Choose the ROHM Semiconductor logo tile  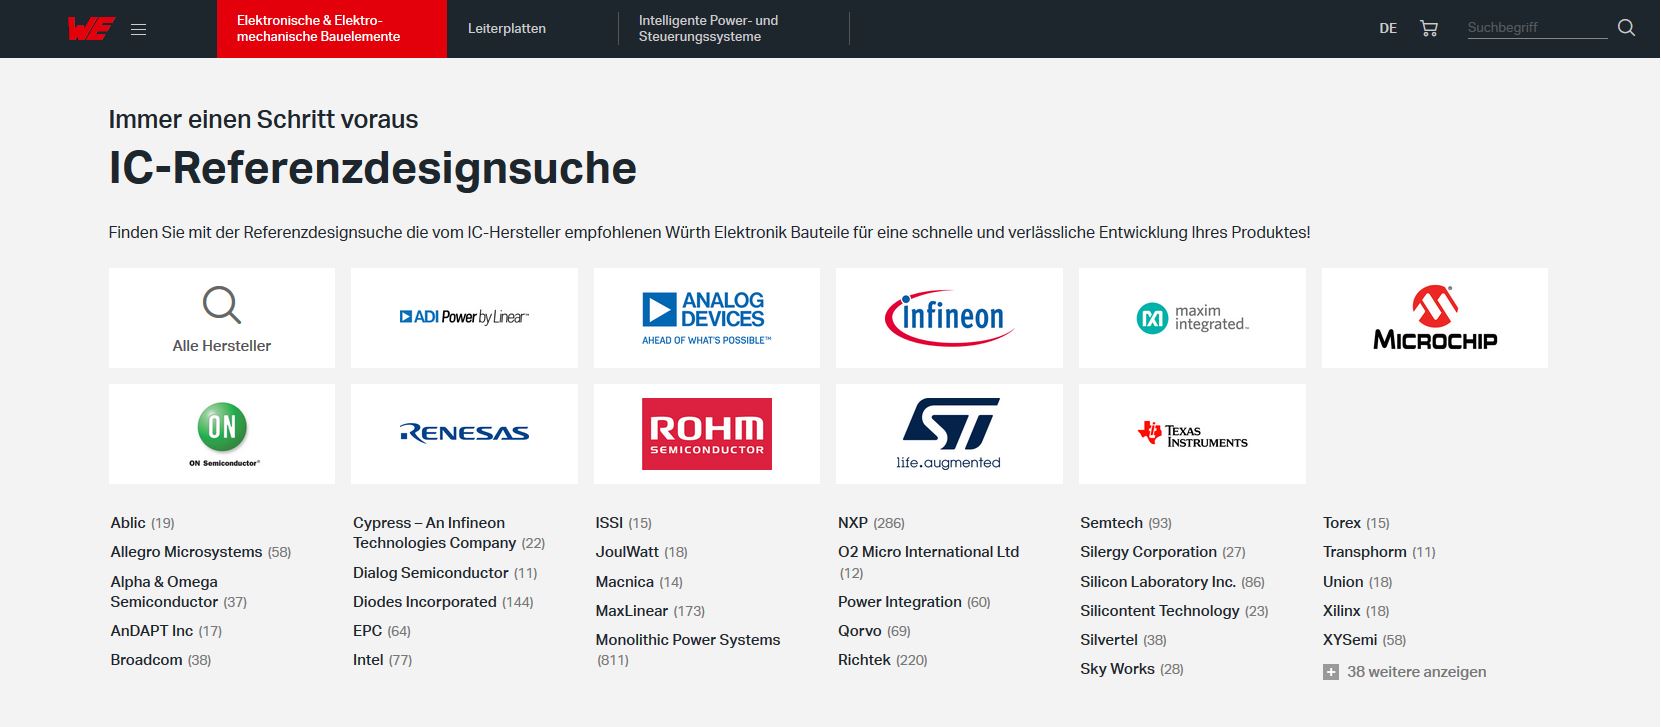click(707, 434)
